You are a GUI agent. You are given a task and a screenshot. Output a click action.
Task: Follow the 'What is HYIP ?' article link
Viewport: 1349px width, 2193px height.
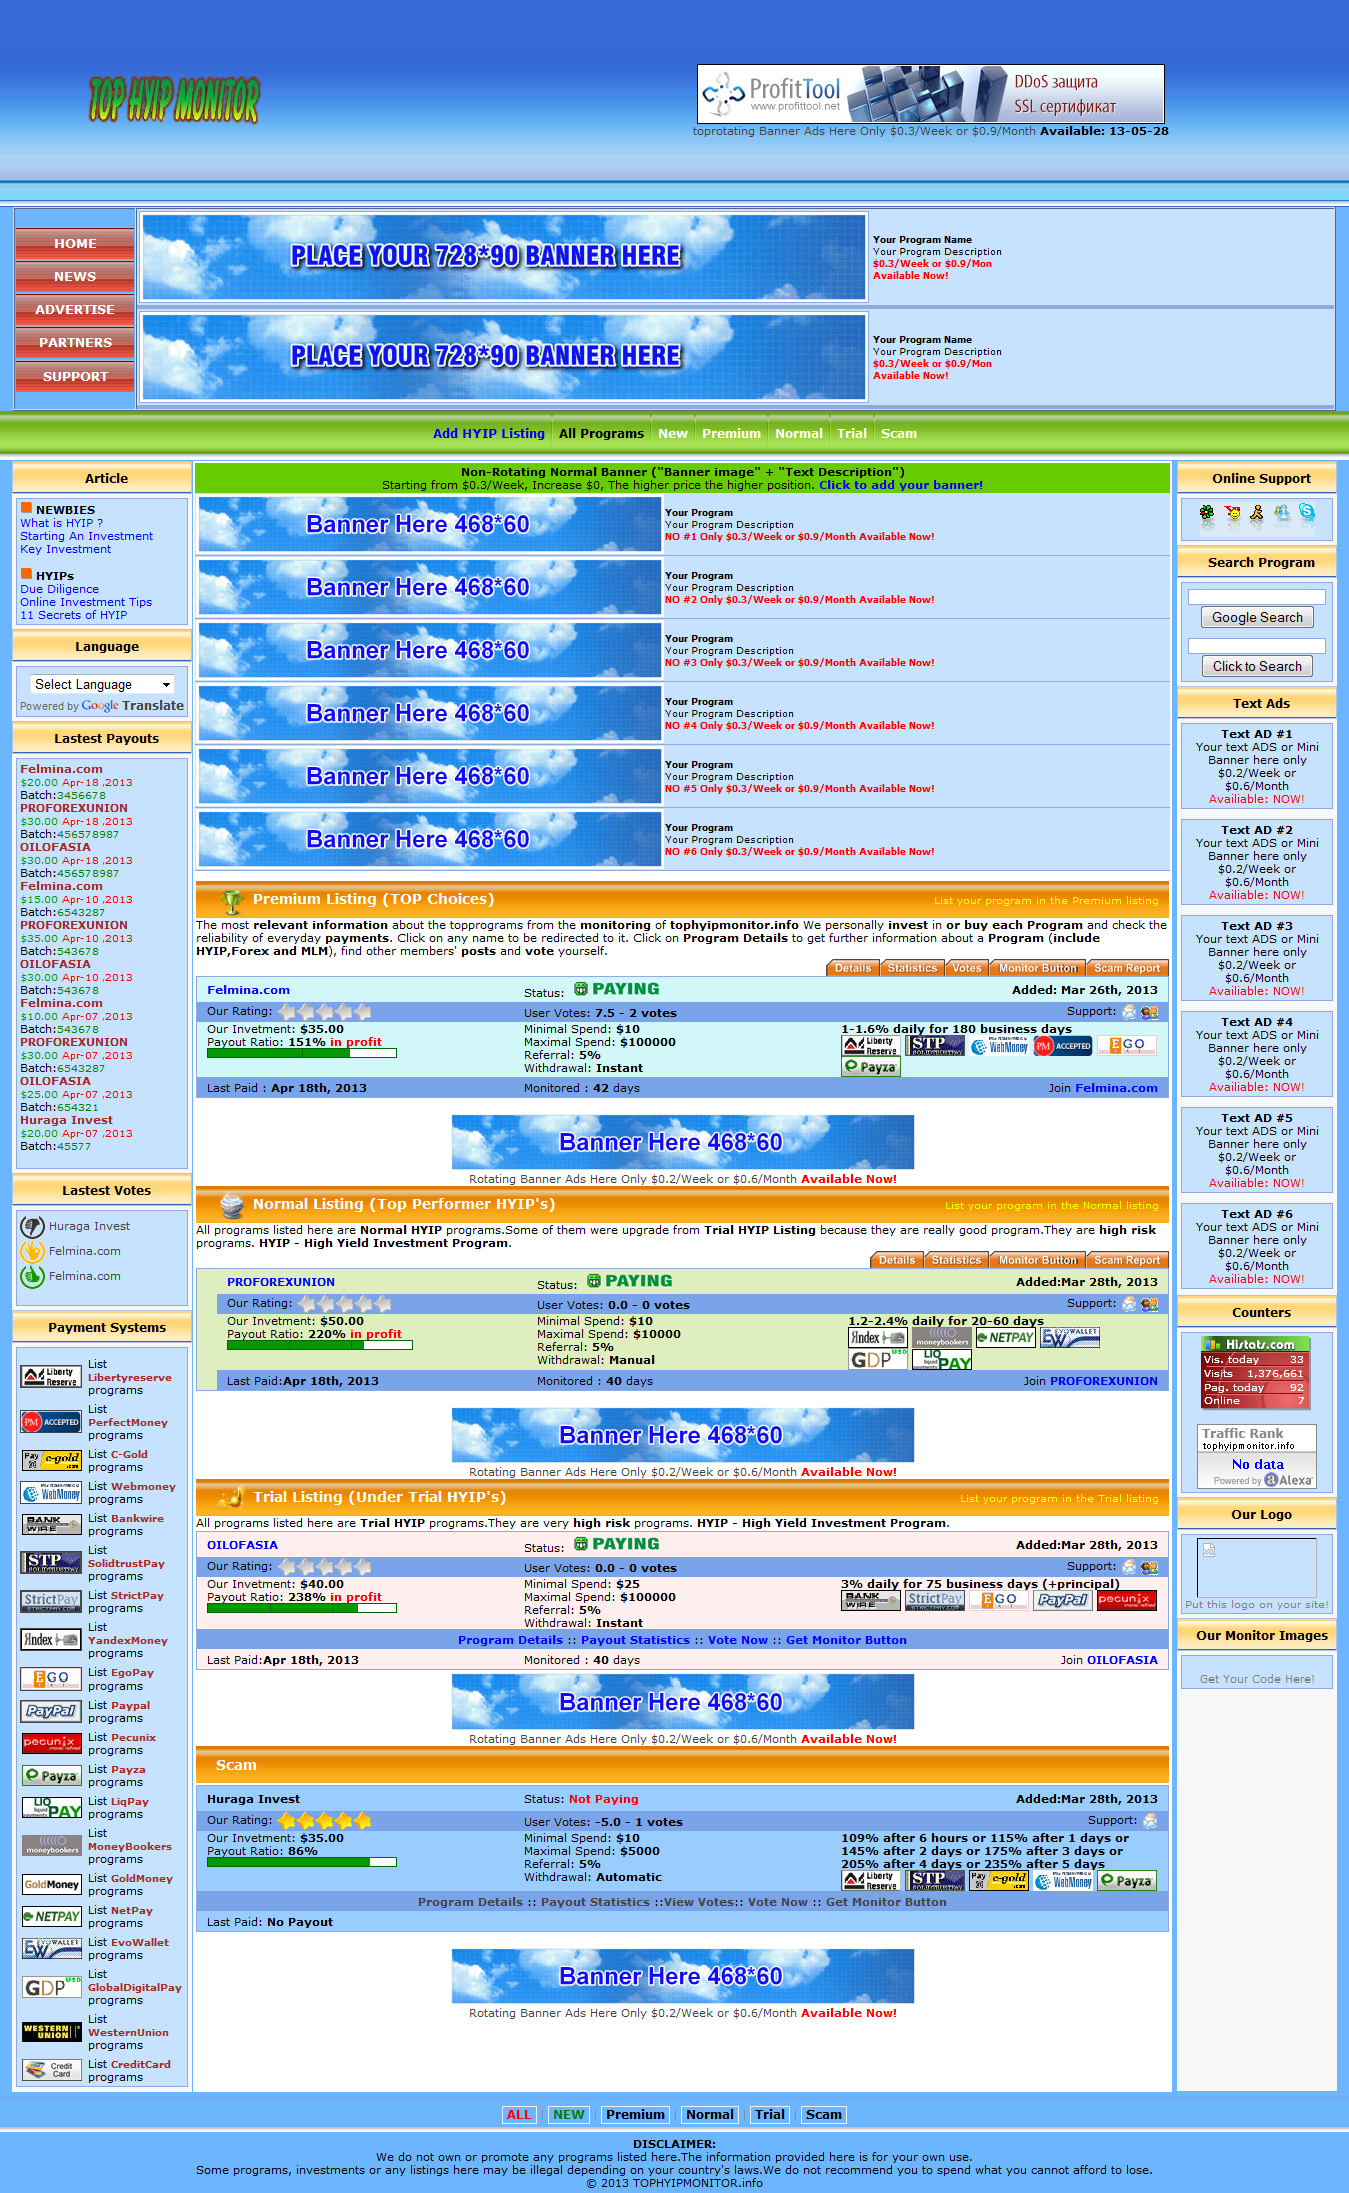coord(61,523)
